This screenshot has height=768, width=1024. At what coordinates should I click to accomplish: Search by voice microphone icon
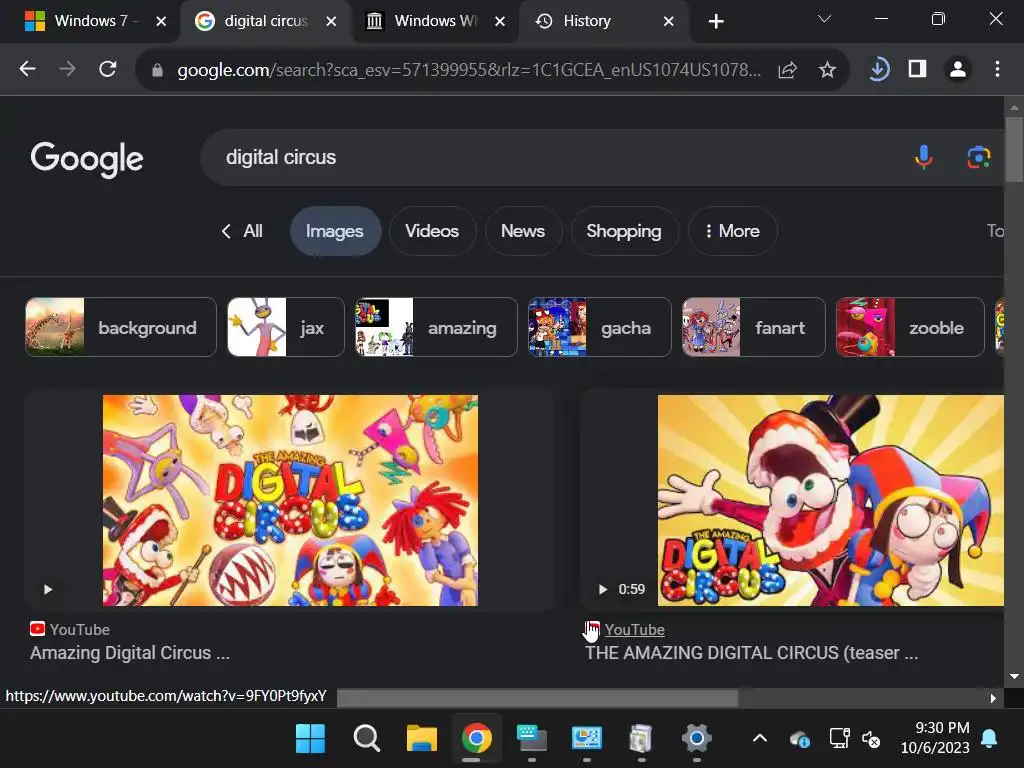tap(923, 157)
